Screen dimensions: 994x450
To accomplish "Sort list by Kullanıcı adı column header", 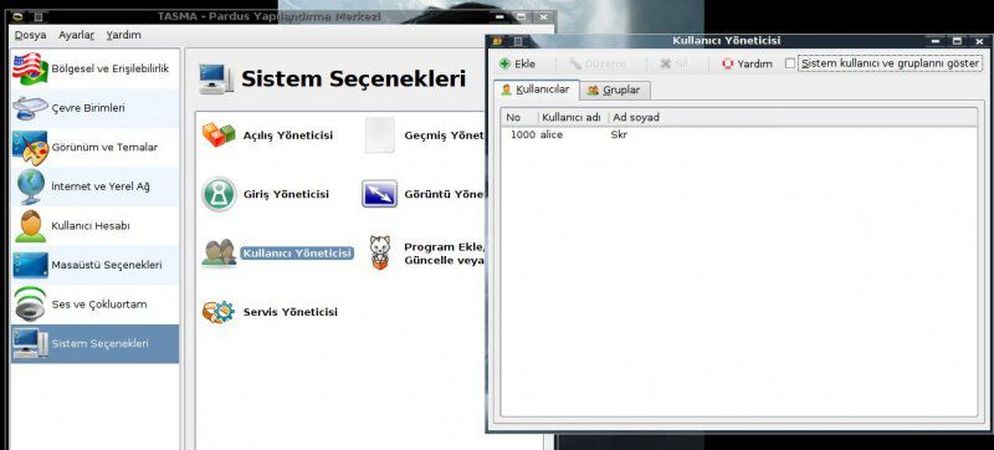I will pyautogui.click(x=571, y=117).
